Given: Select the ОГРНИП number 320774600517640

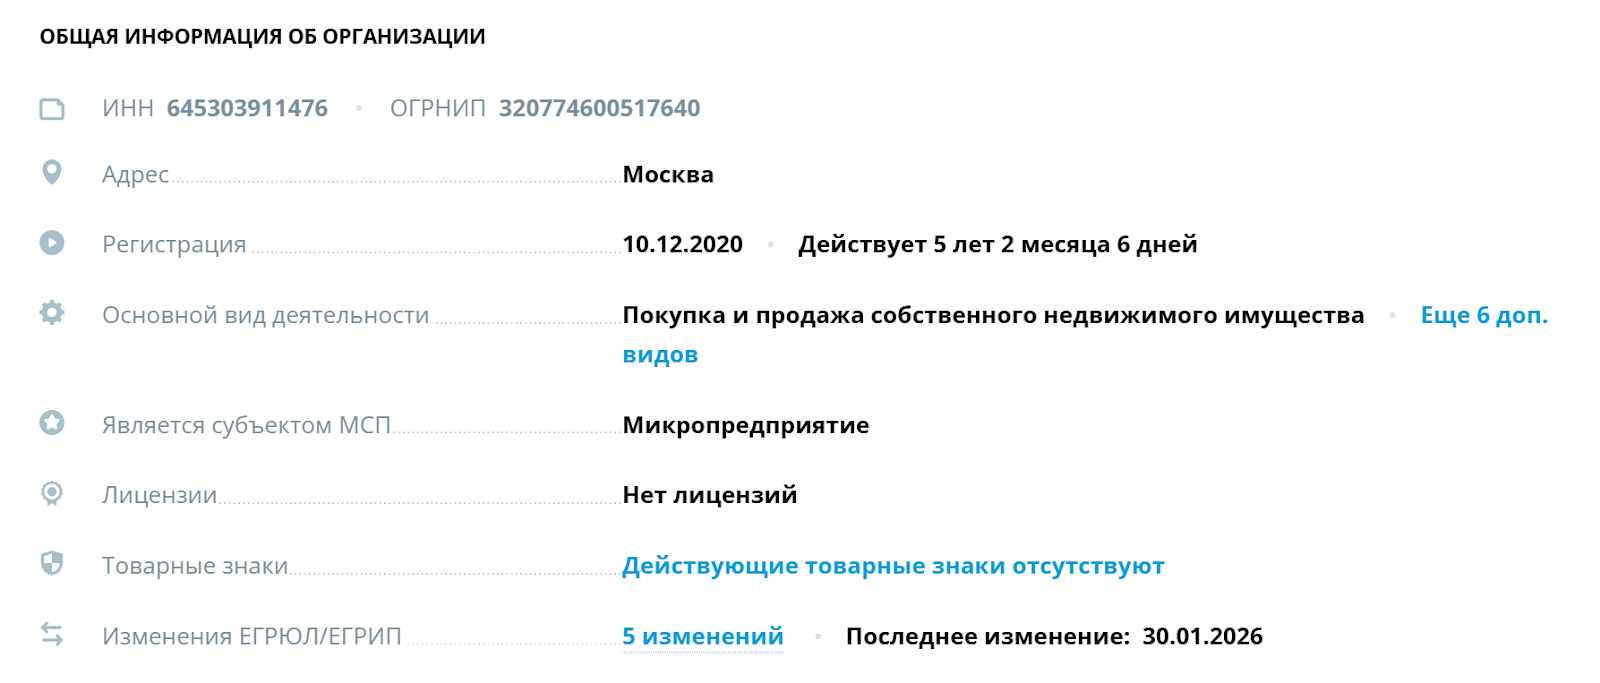Looking at the screenshot, I should pyautogui.click(x=600, y=107).
